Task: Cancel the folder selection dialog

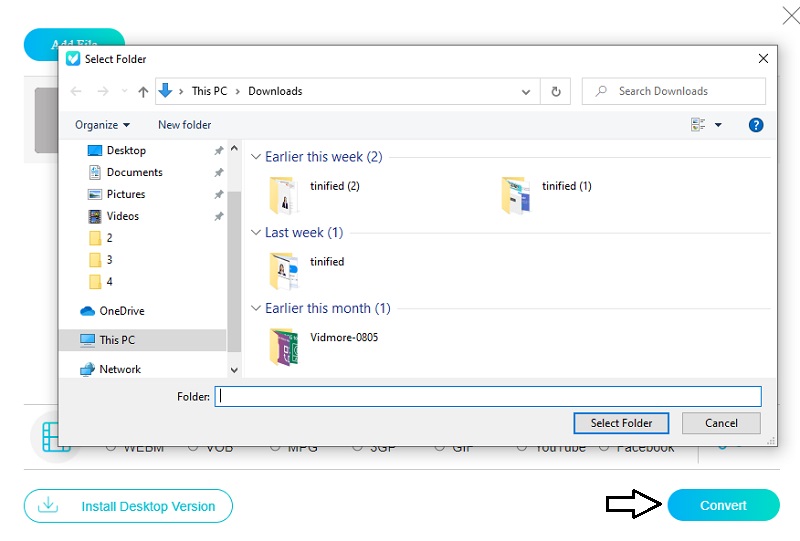Action: point(721,423)
